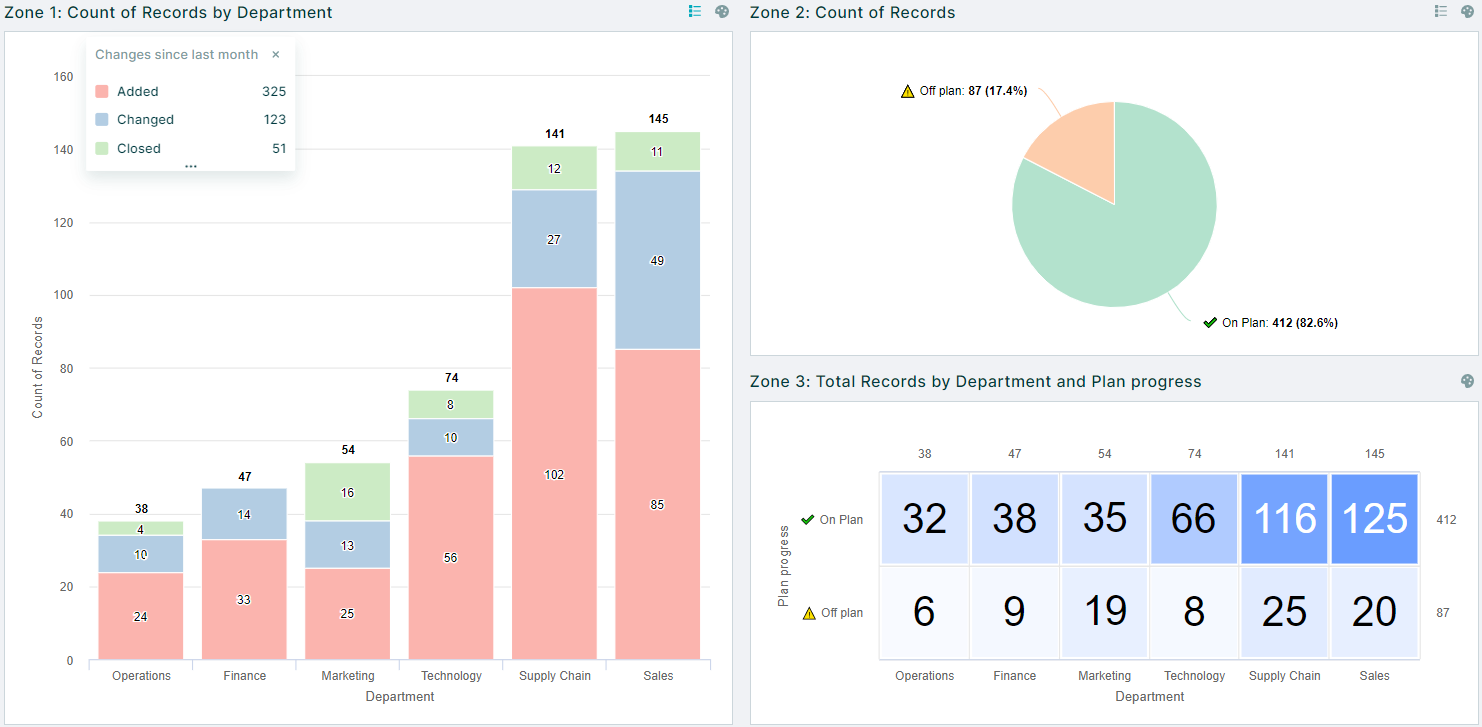Close the Changes since last month panel
Viewport: 1482px width, 727px height.
[x=276, y=55]
